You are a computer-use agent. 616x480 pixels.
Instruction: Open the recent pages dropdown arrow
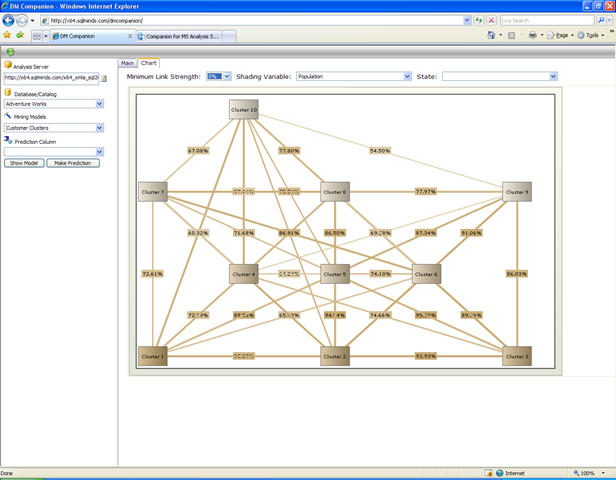click(x=33, y=20)
